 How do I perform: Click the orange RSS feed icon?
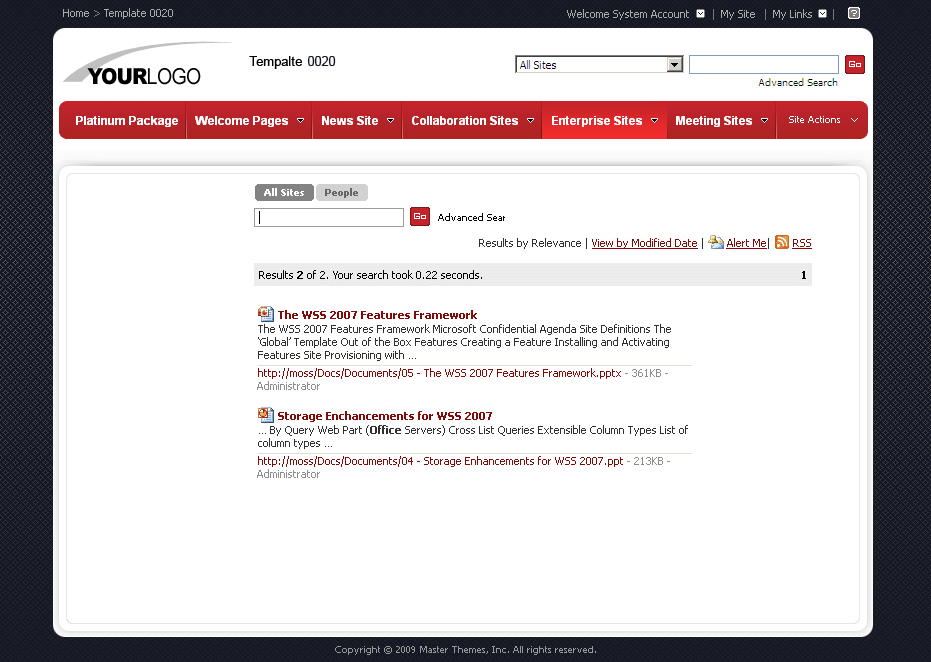pyautogui.click(x=781, y=242)
